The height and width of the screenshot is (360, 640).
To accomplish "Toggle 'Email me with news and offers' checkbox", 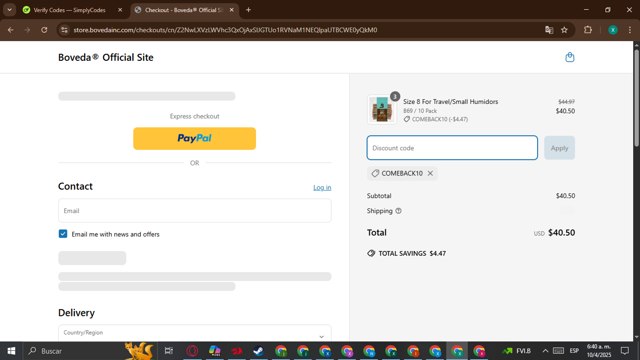I will coord(63,234).
